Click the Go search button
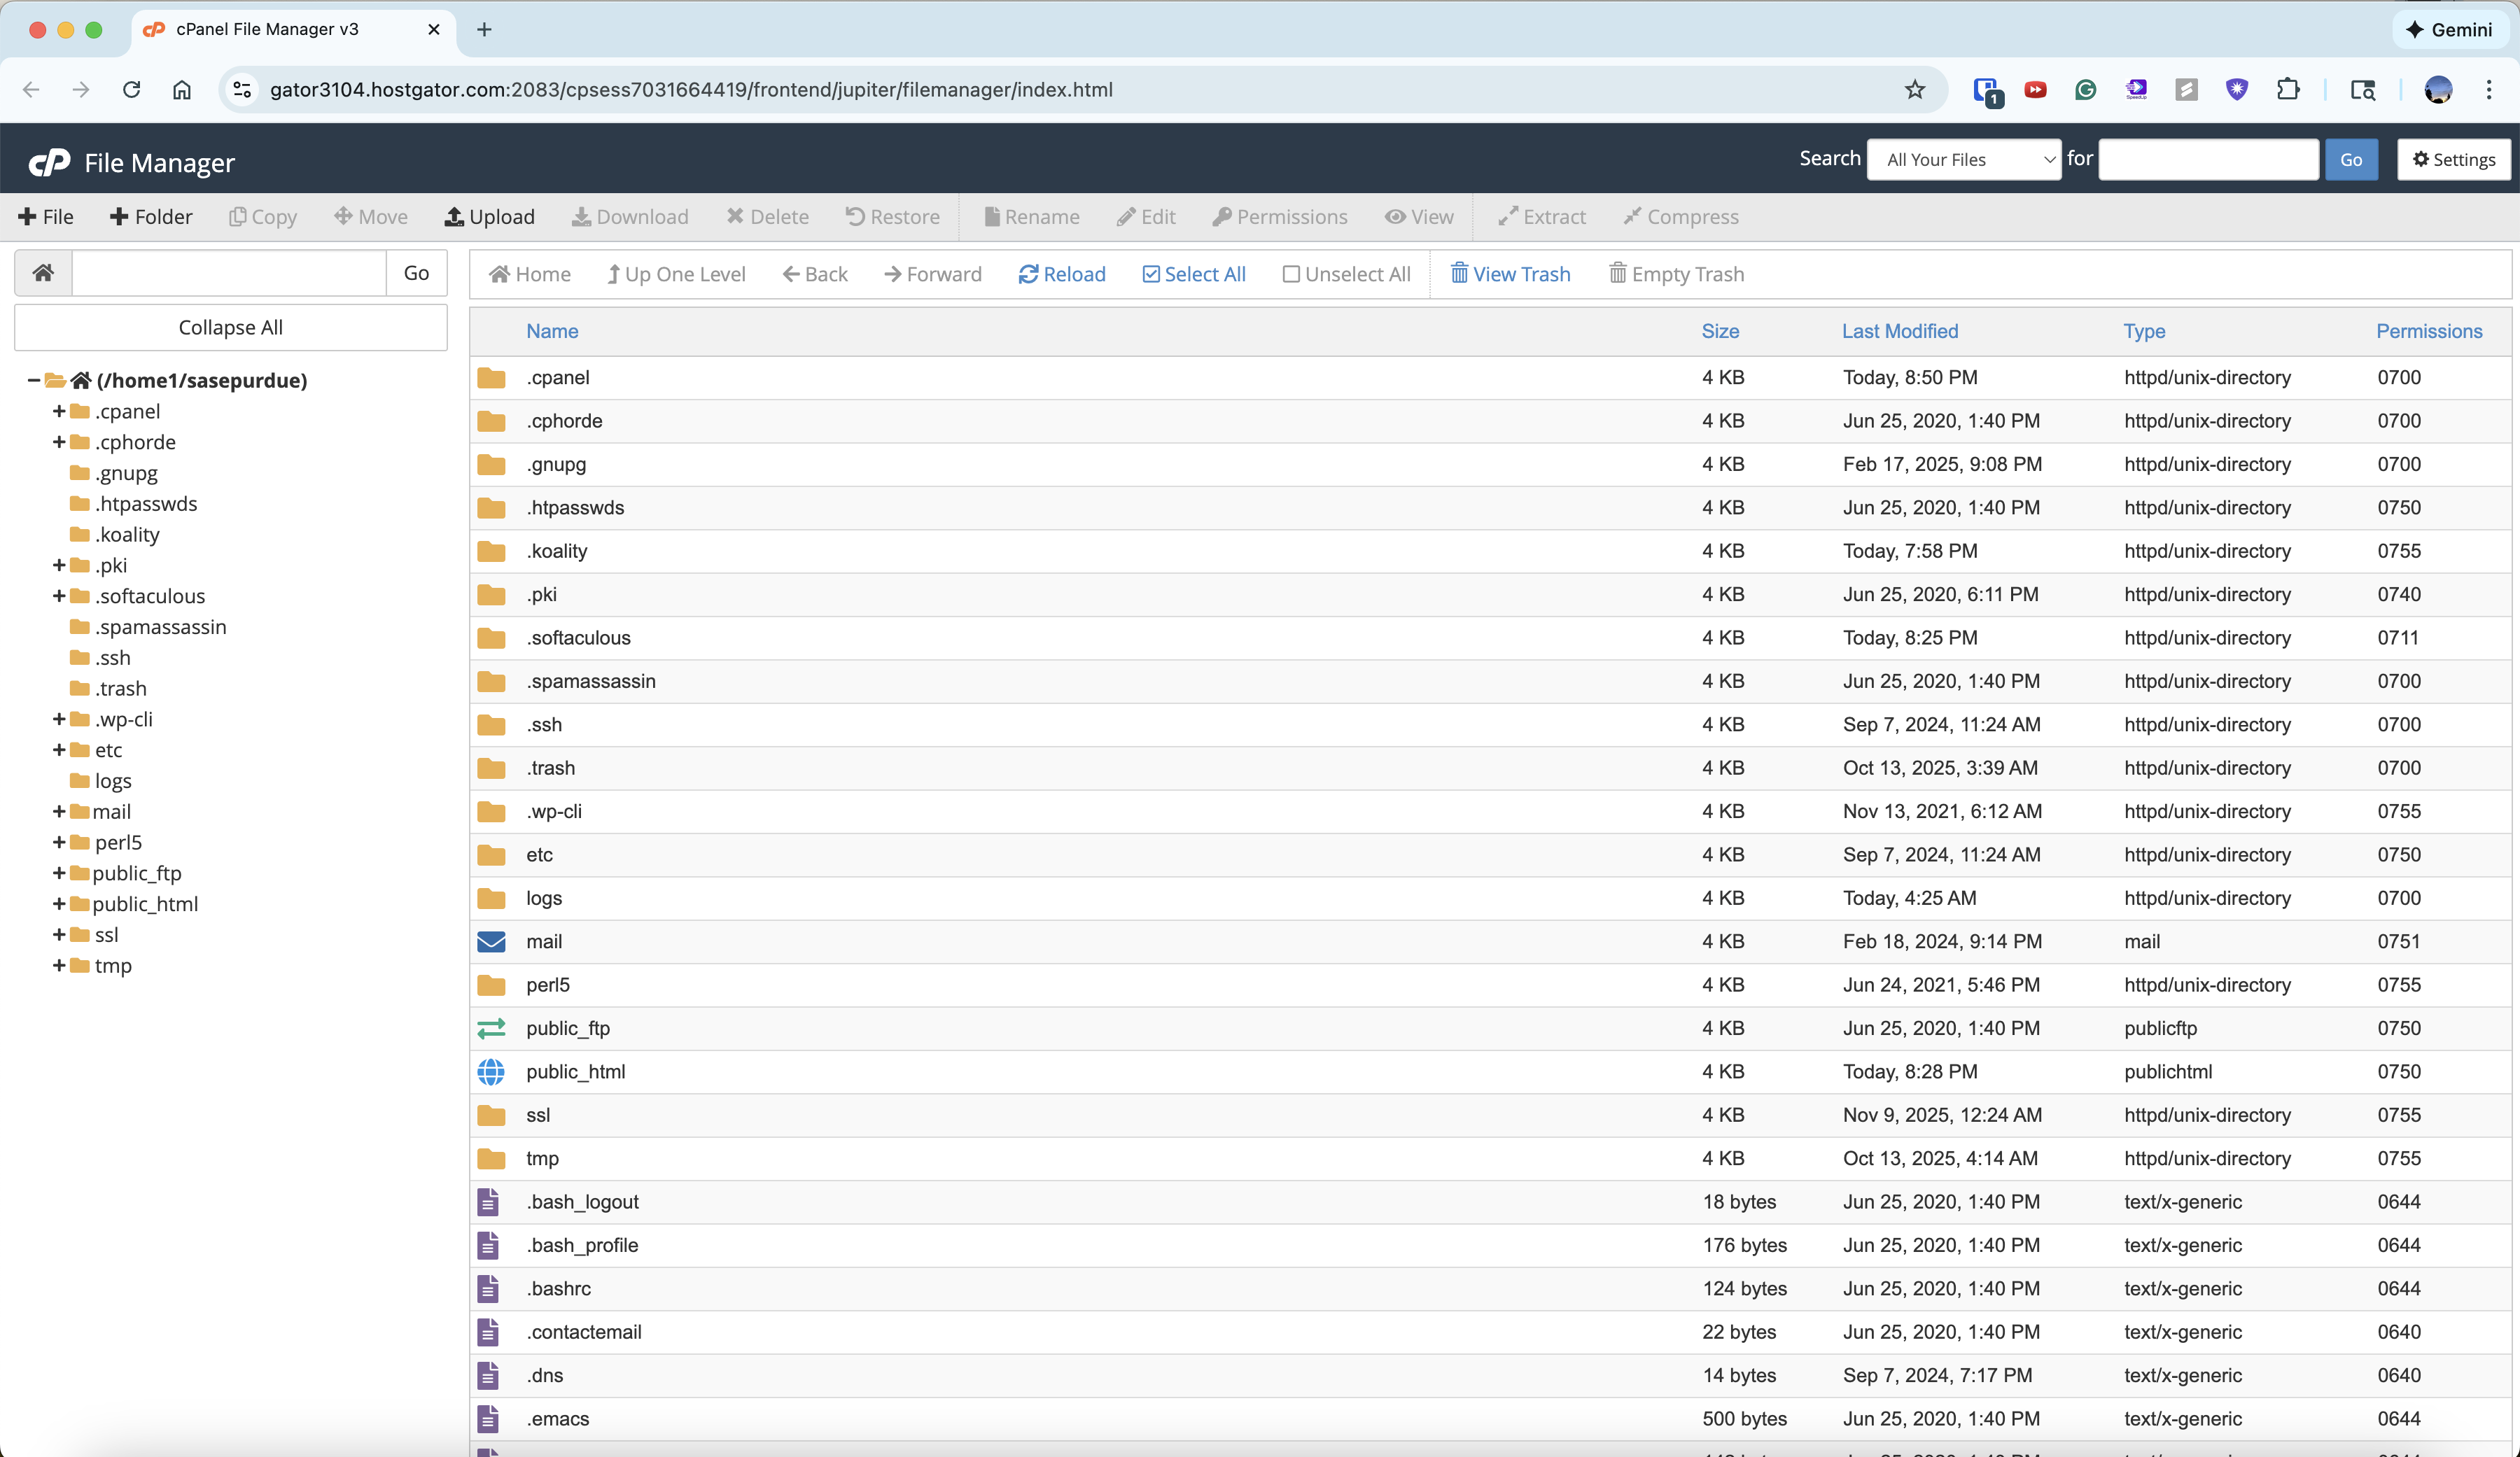This screenshot has width=2520, height=1457. pos(2351,159)
